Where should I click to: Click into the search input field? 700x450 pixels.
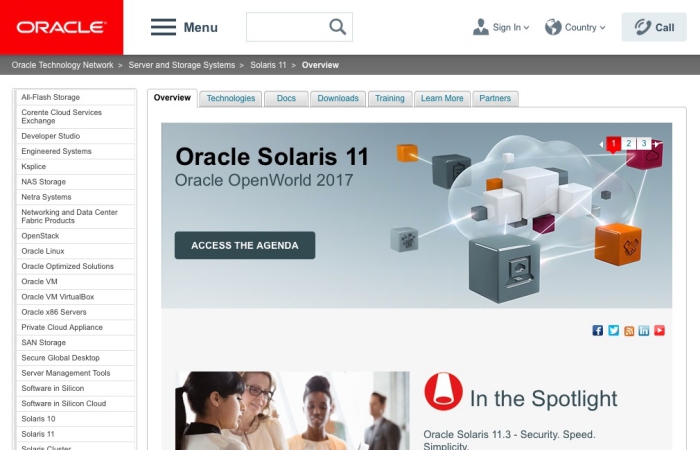click(288, 27)
